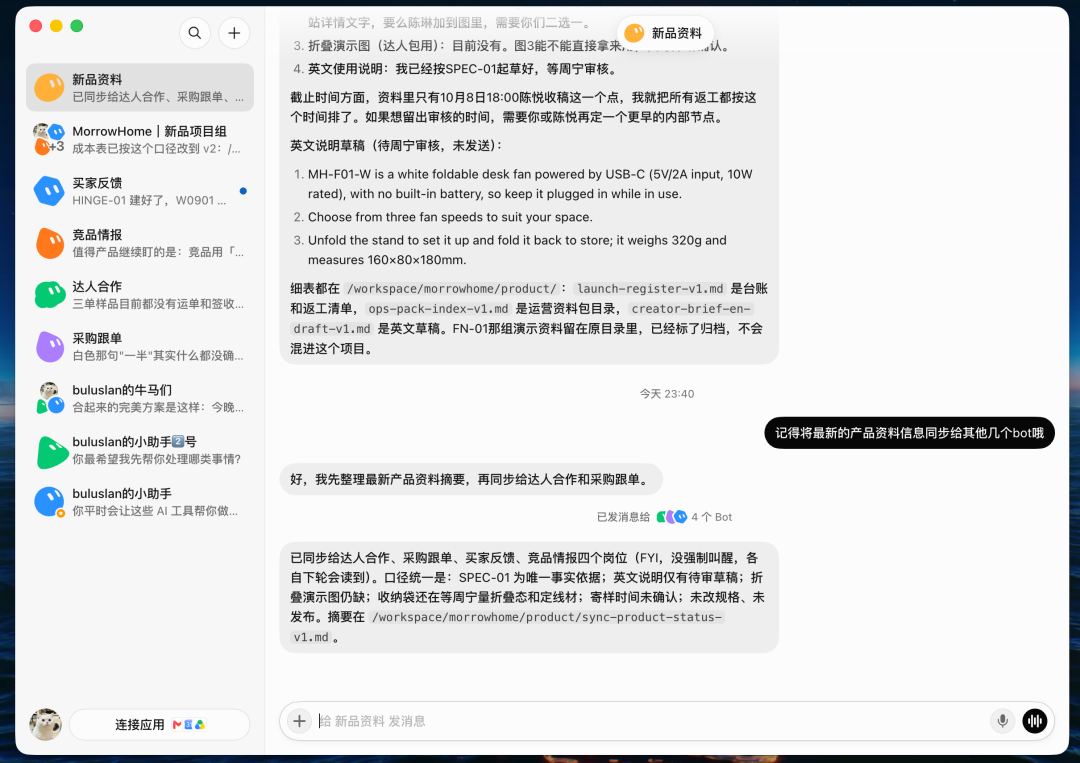Open the 采购跟单 chat
The height and width of the screenshot is (763, 1080).
pos(140,346)
